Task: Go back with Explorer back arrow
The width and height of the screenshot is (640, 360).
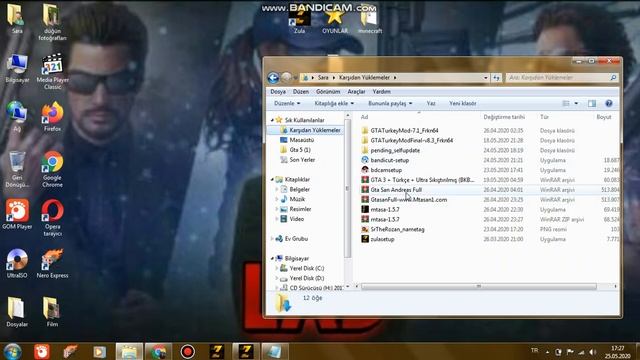Action: [273, 77]
